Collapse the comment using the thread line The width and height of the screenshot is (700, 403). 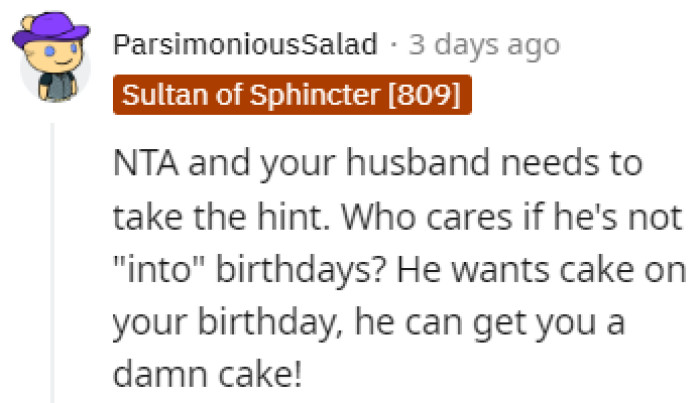[x=52, y=262]
